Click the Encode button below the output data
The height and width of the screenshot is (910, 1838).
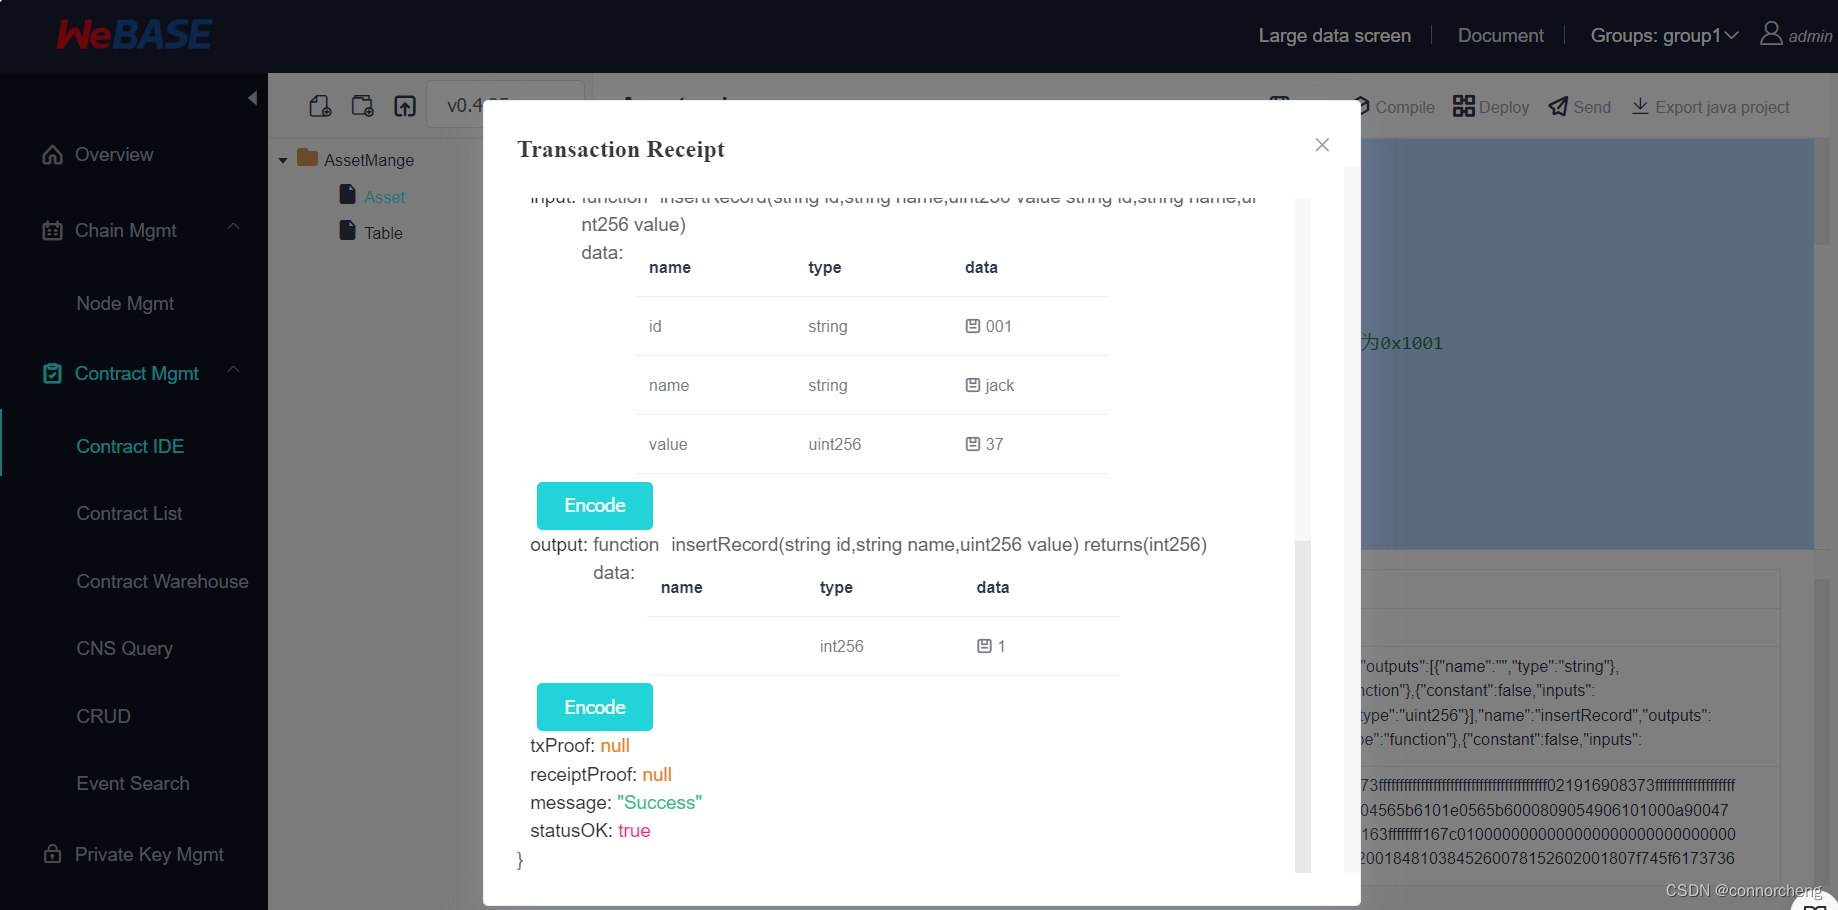(x=594, y=707)
